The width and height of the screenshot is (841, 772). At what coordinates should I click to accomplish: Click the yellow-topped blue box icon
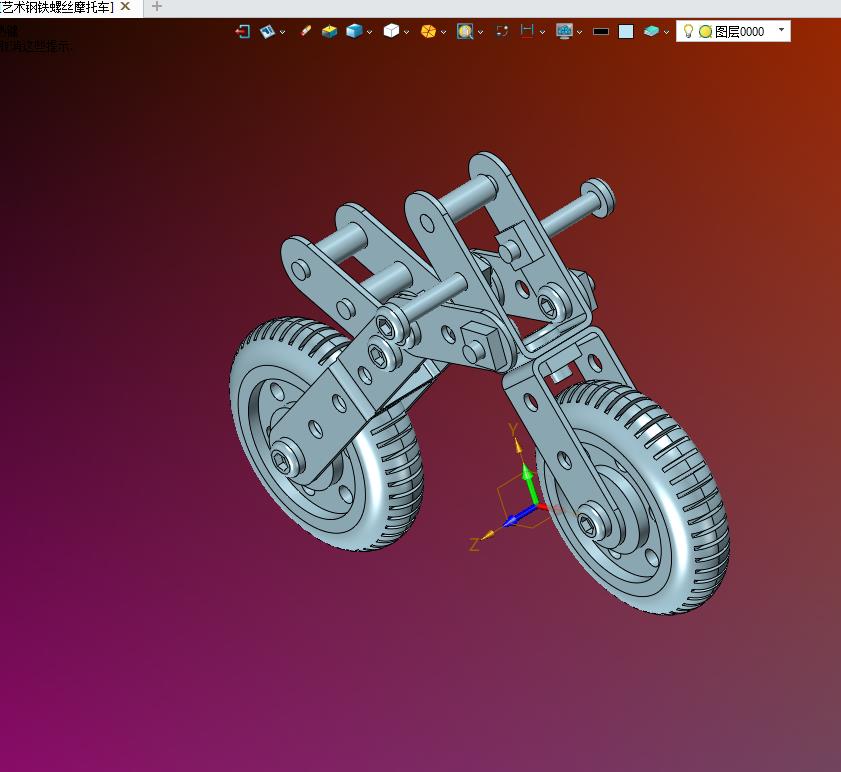point(329,32)
